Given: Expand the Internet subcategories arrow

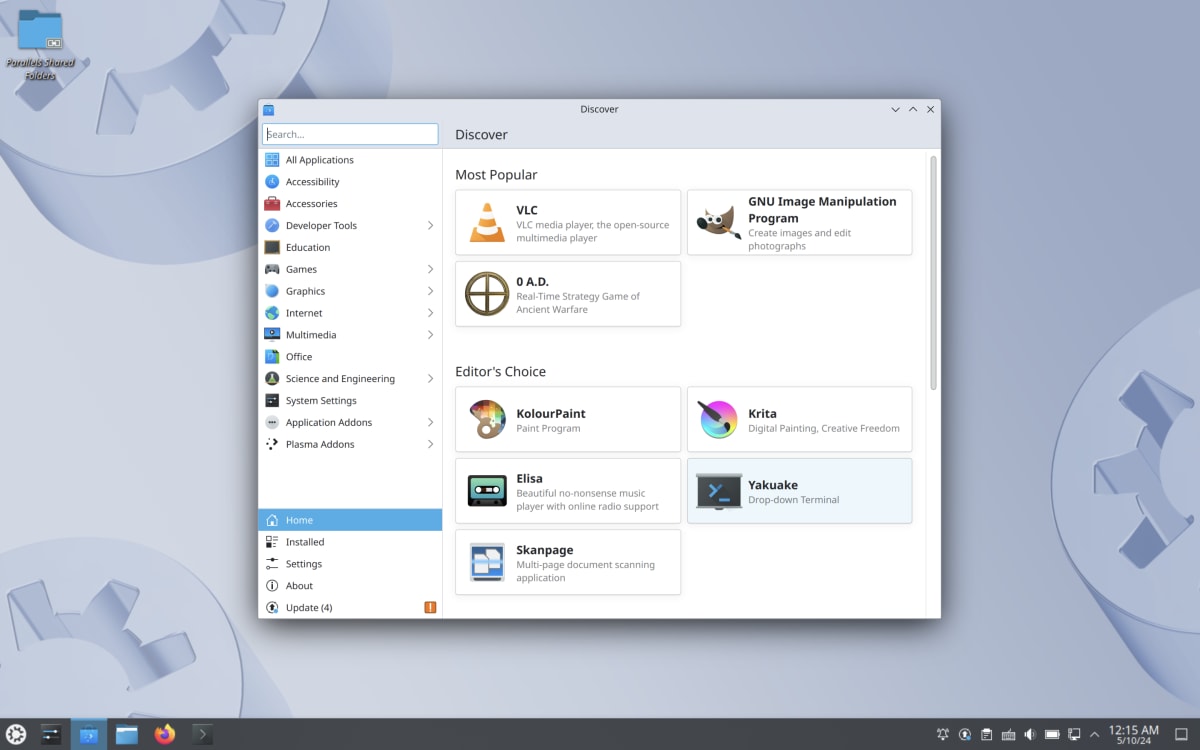Looking at the screenshot, I should coord(430,313).
